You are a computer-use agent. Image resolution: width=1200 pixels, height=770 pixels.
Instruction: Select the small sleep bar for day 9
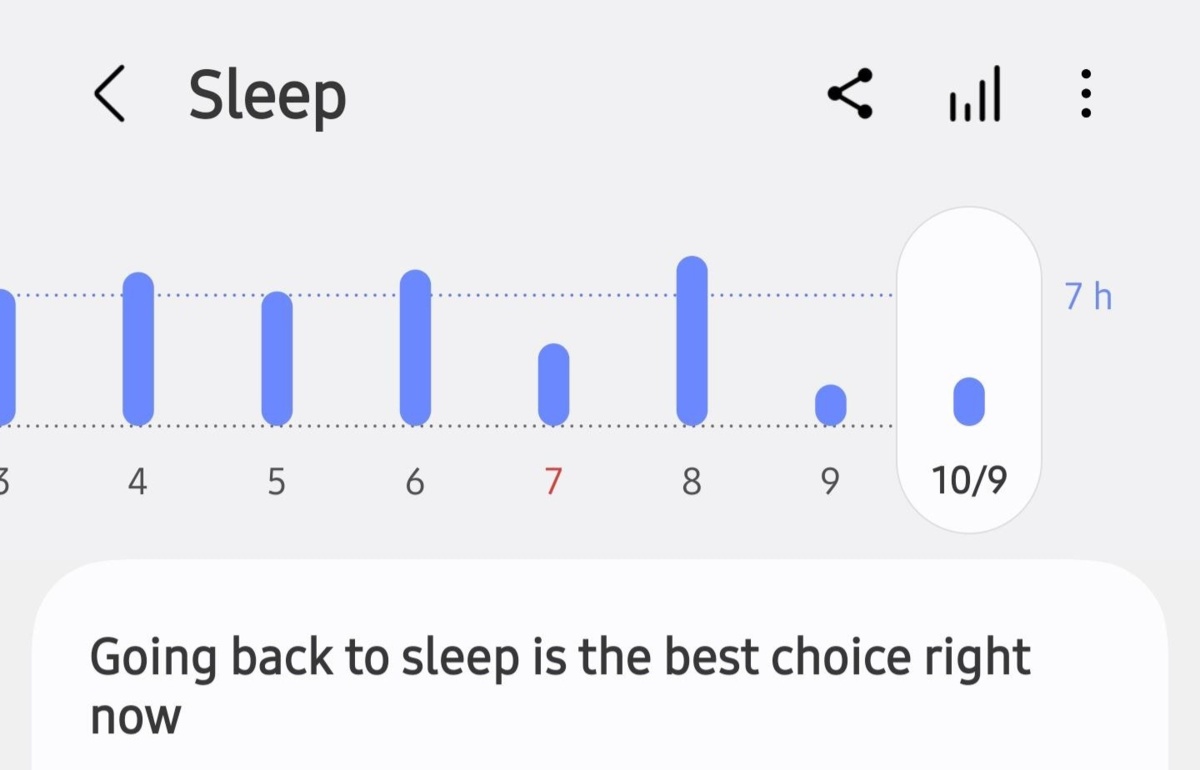(x=830, y=405)
